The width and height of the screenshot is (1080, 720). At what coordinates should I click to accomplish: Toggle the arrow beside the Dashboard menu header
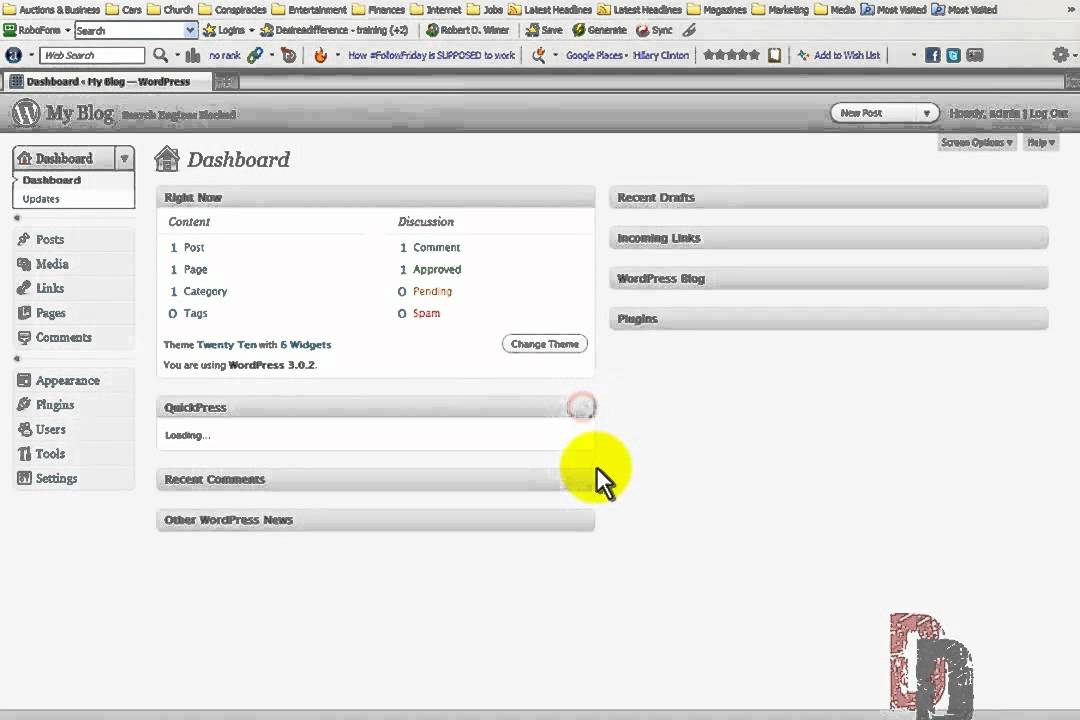124,158
